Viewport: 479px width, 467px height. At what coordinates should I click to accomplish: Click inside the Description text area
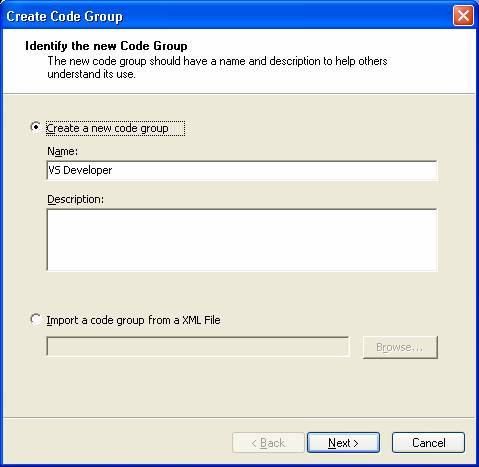(242, 240)
